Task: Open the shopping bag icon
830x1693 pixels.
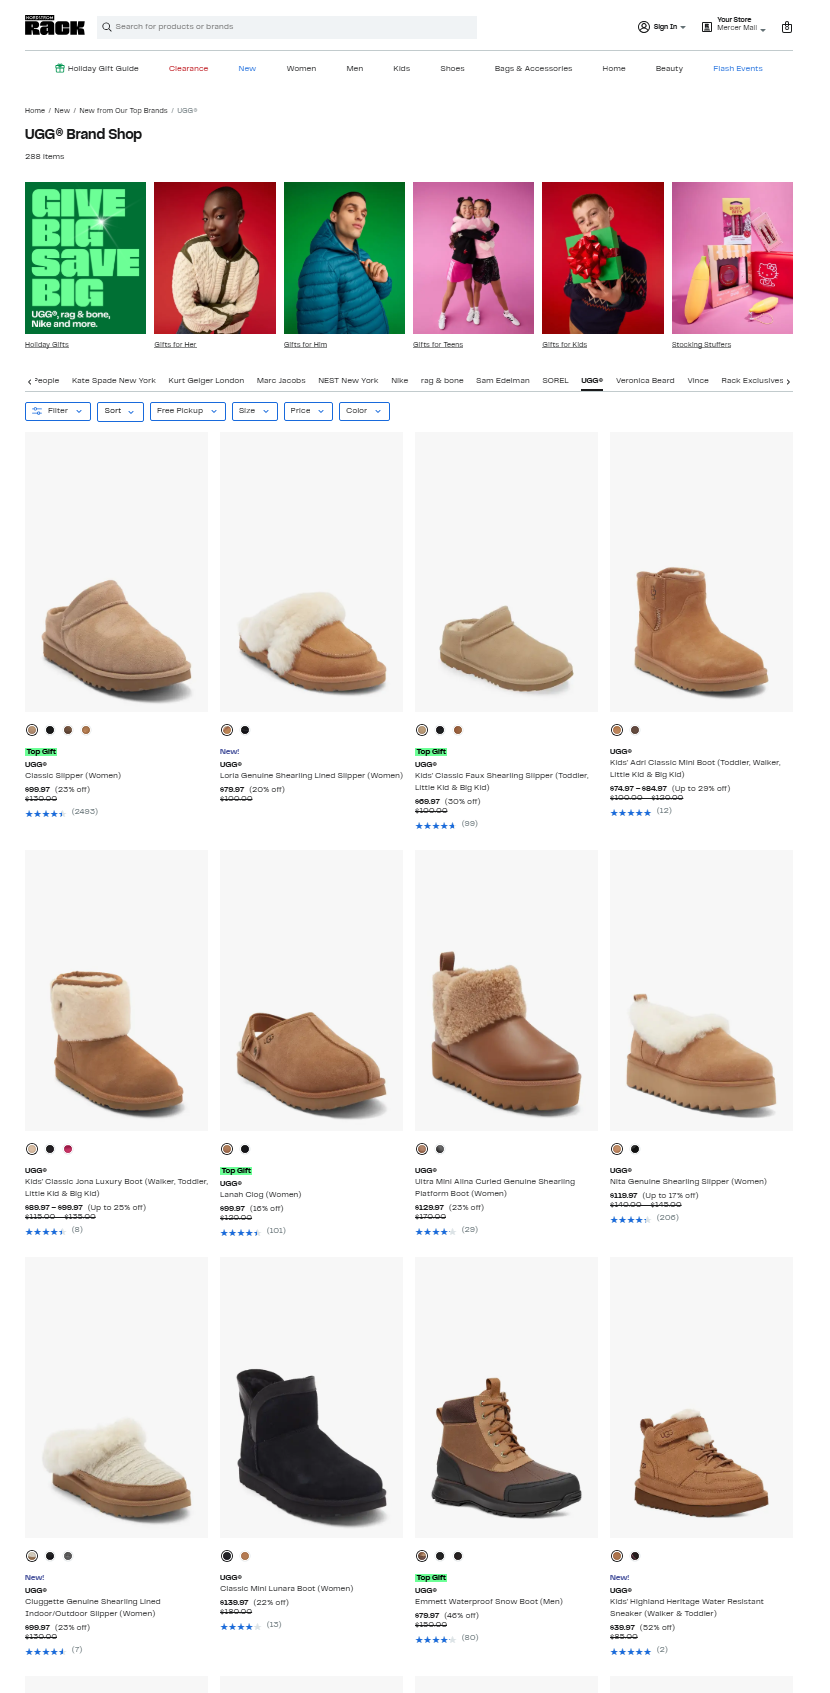Action: [787, 27]
